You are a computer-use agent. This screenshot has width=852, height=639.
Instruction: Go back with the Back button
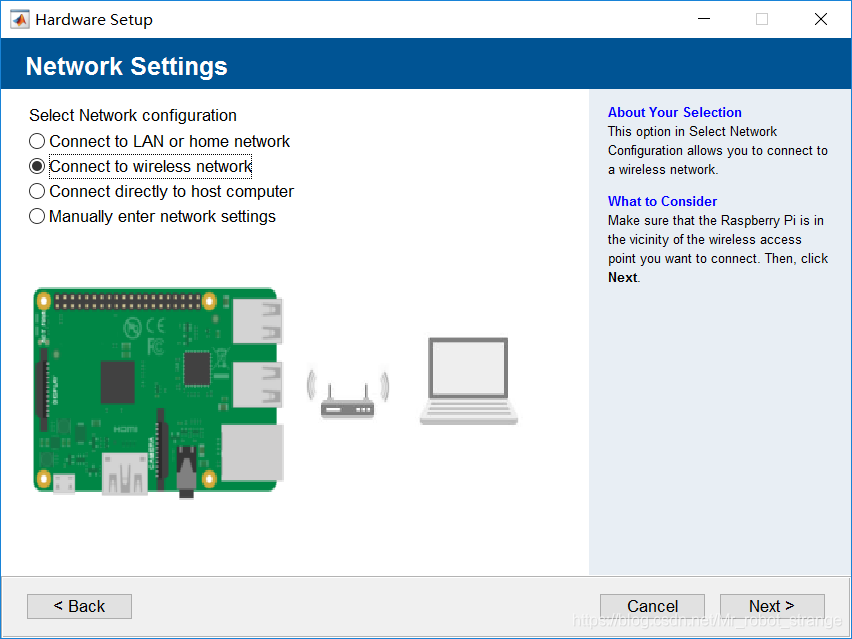click(x=79, y=606)
